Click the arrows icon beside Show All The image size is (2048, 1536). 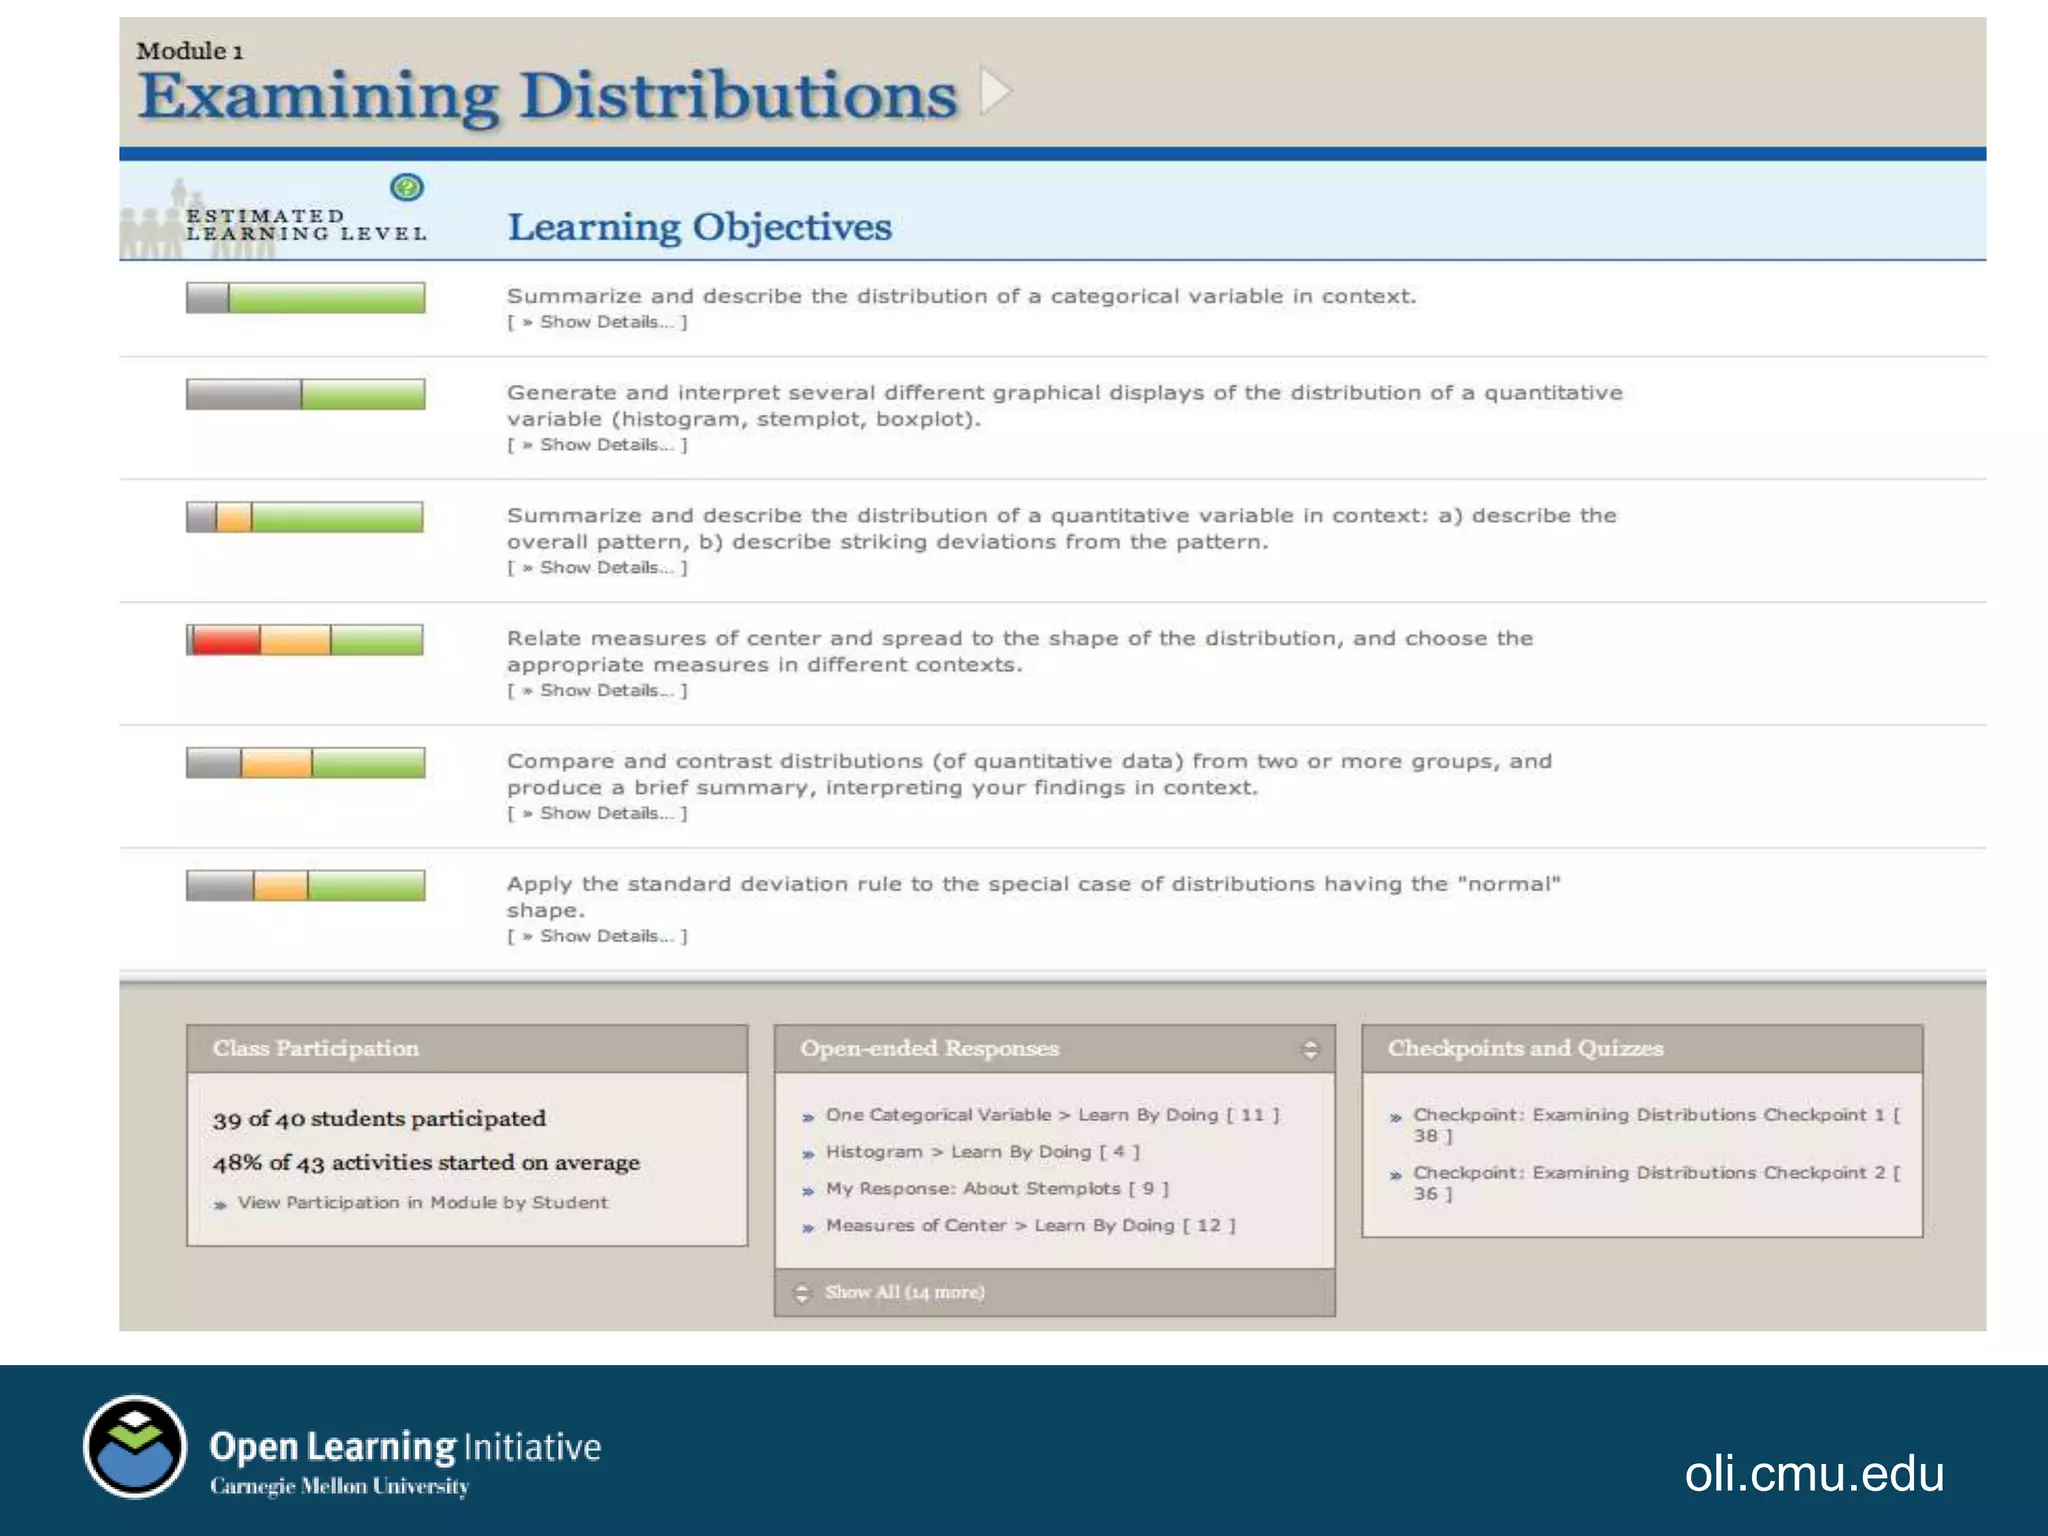click(x=801, y=1293)
